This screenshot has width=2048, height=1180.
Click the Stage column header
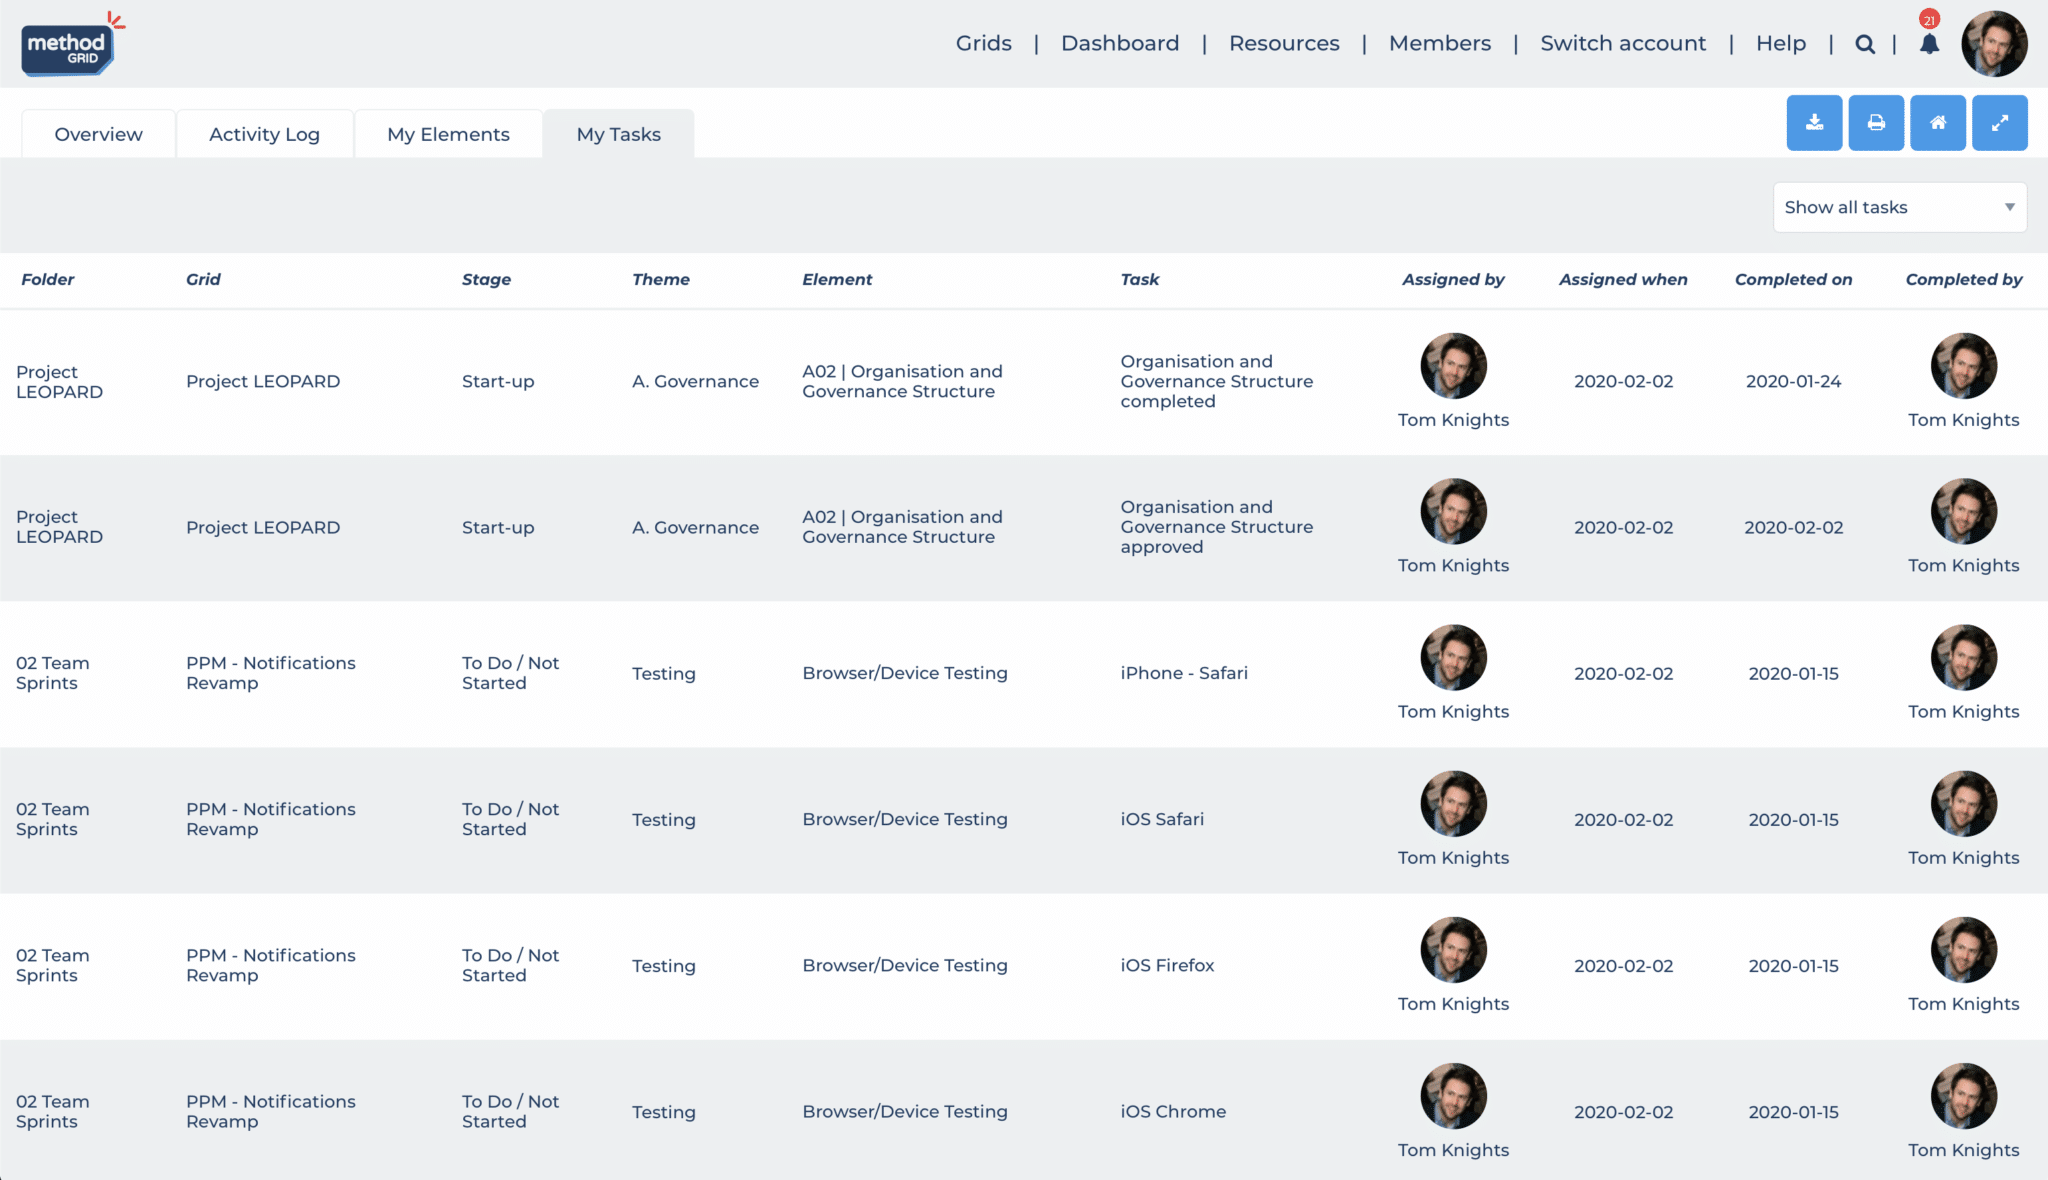[486, 279]
